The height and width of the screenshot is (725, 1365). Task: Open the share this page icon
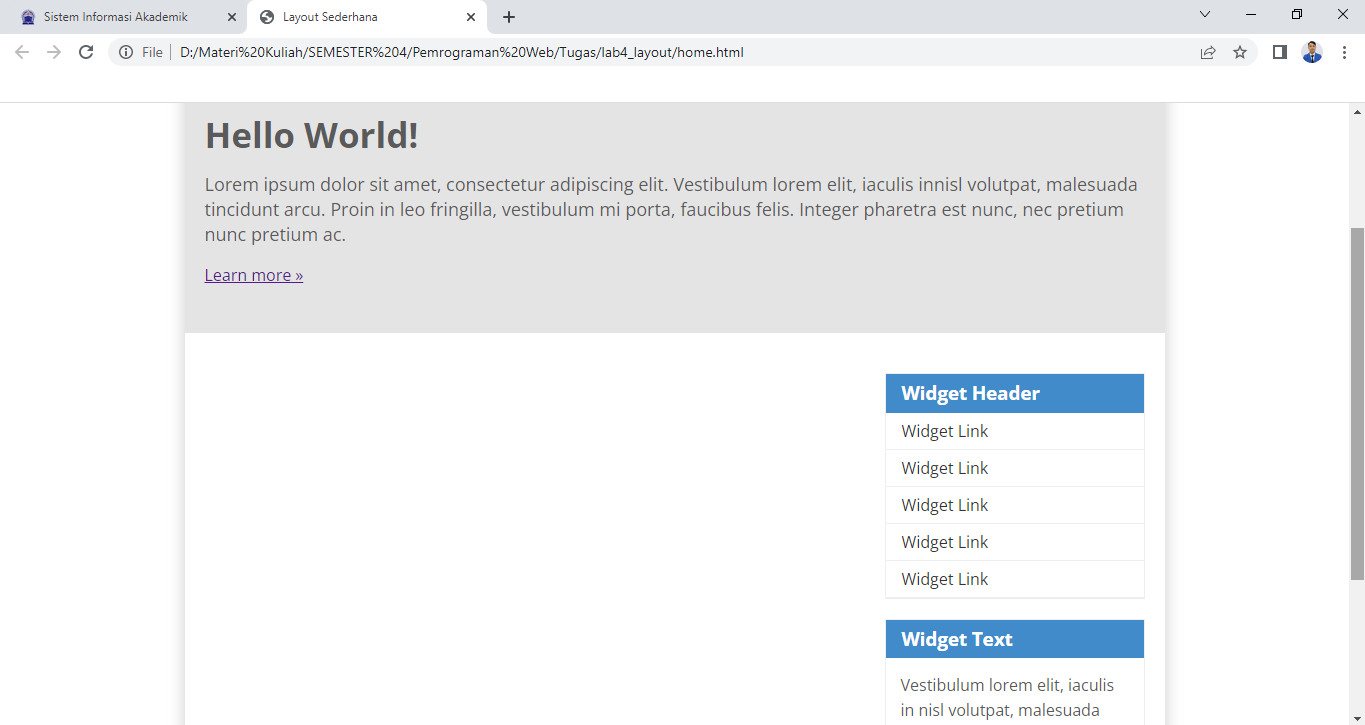[1207, 52]
